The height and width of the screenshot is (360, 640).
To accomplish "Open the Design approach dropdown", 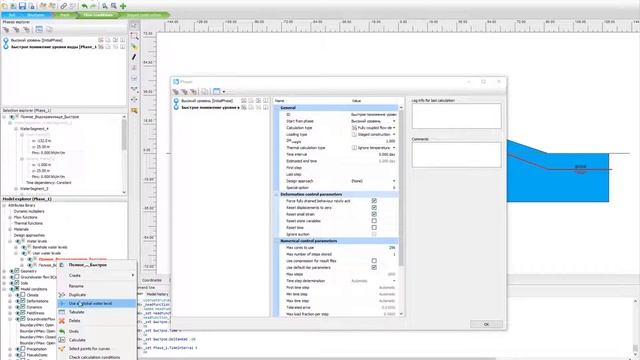I will tap(394, 181).
